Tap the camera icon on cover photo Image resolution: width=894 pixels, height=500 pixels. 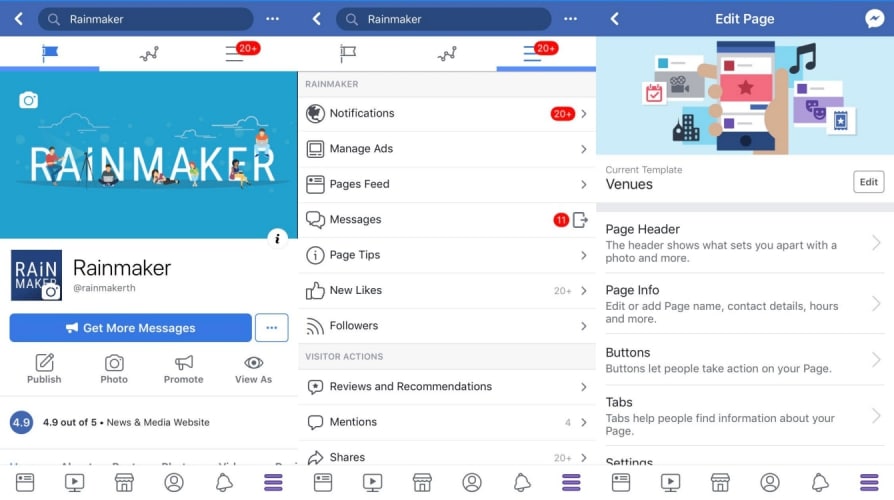(29, 100)
